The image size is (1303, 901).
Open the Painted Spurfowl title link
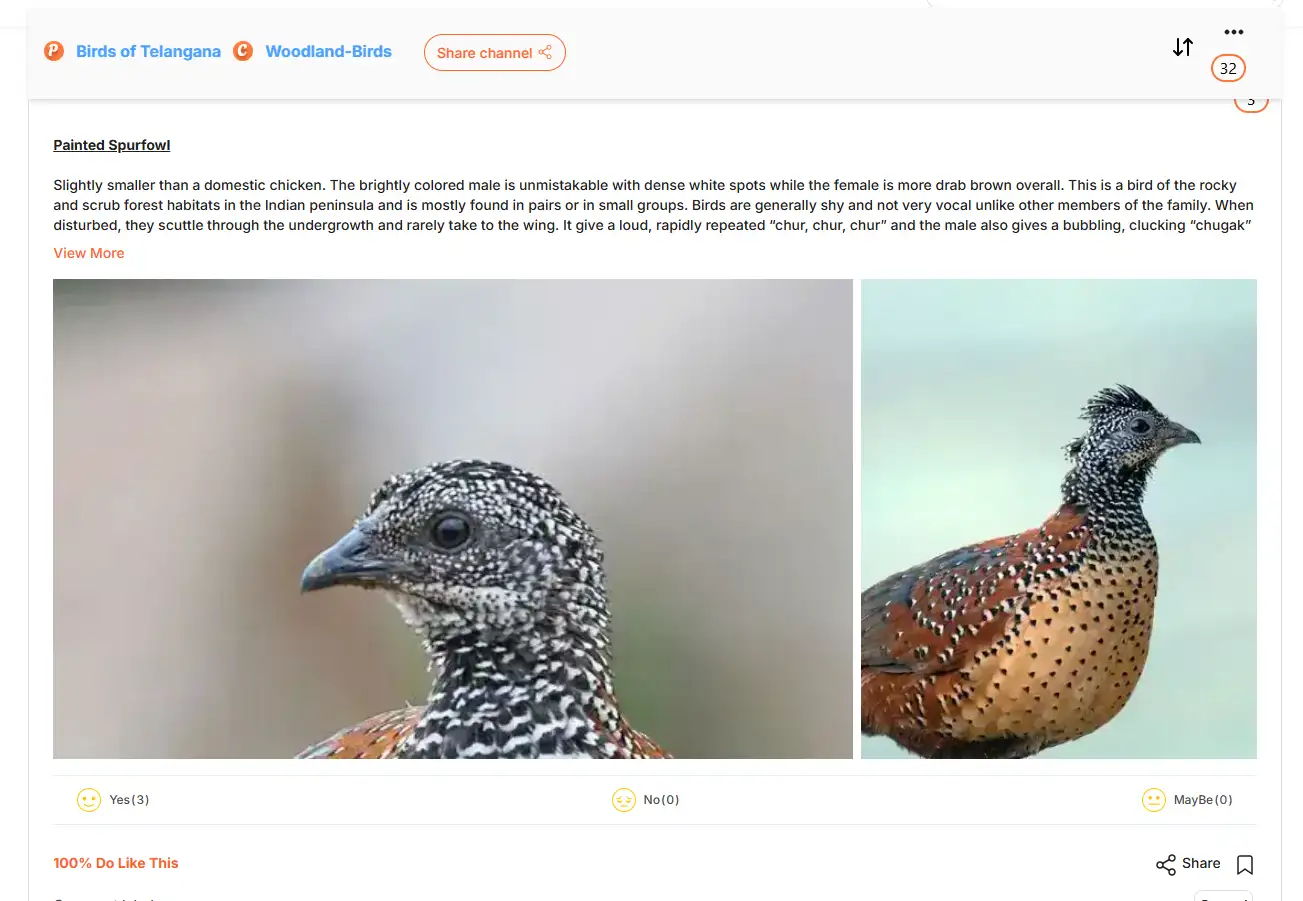[x=112, y=145]
